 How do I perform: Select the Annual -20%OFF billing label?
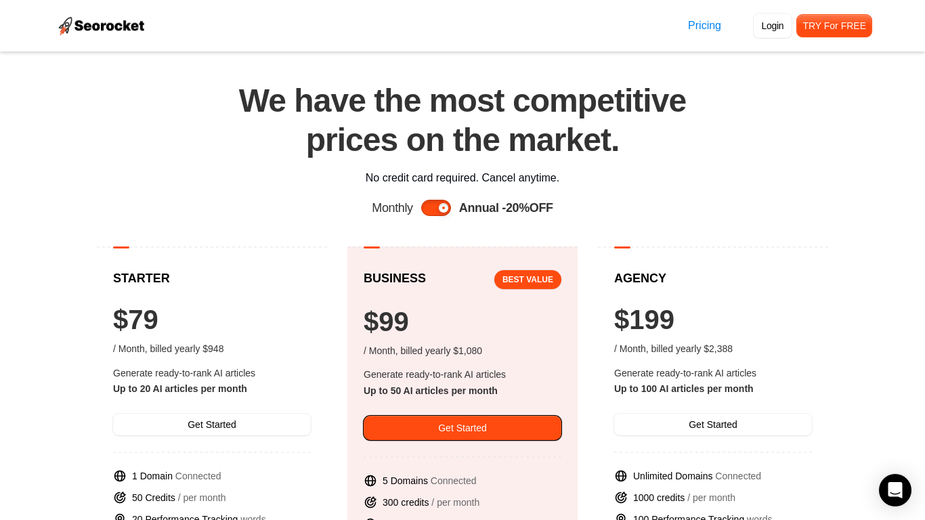[x=506, y=208]
